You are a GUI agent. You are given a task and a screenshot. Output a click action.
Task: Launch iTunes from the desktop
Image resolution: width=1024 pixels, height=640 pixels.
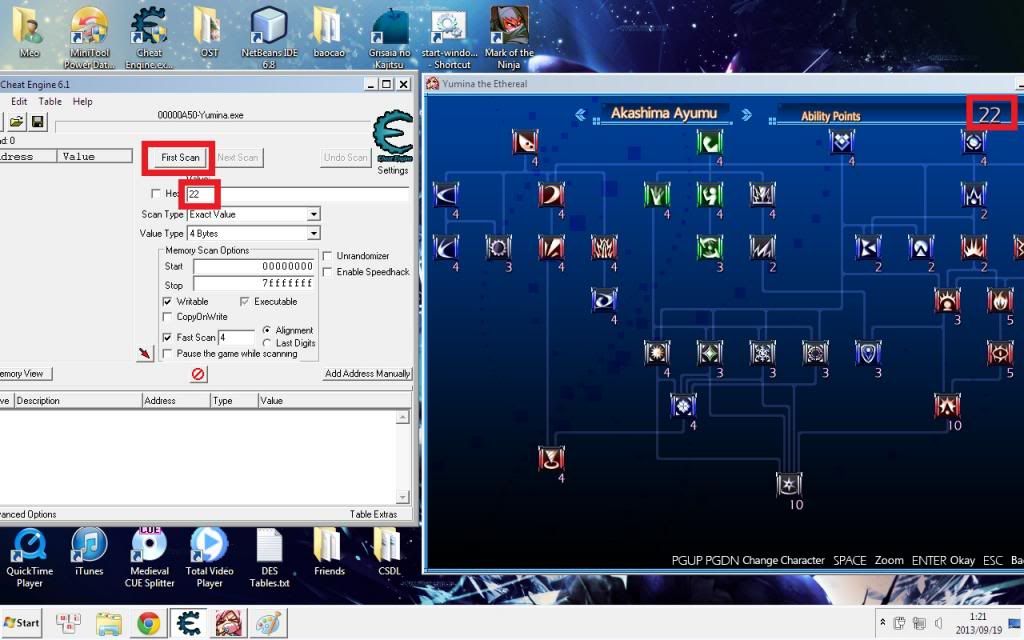pyautogui.click(x=89, y=552)
